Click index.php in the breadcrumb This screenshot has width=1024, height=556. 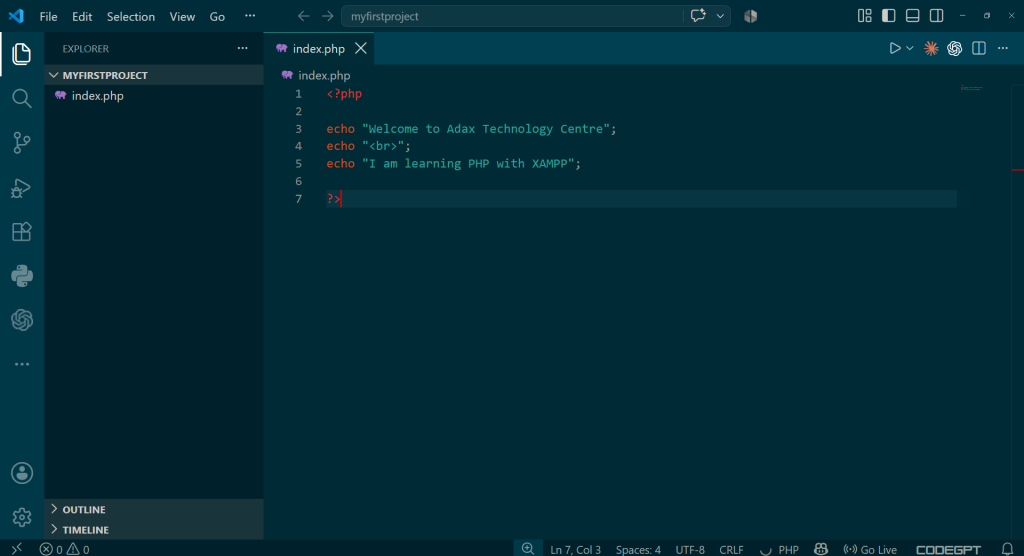(324, 75)
